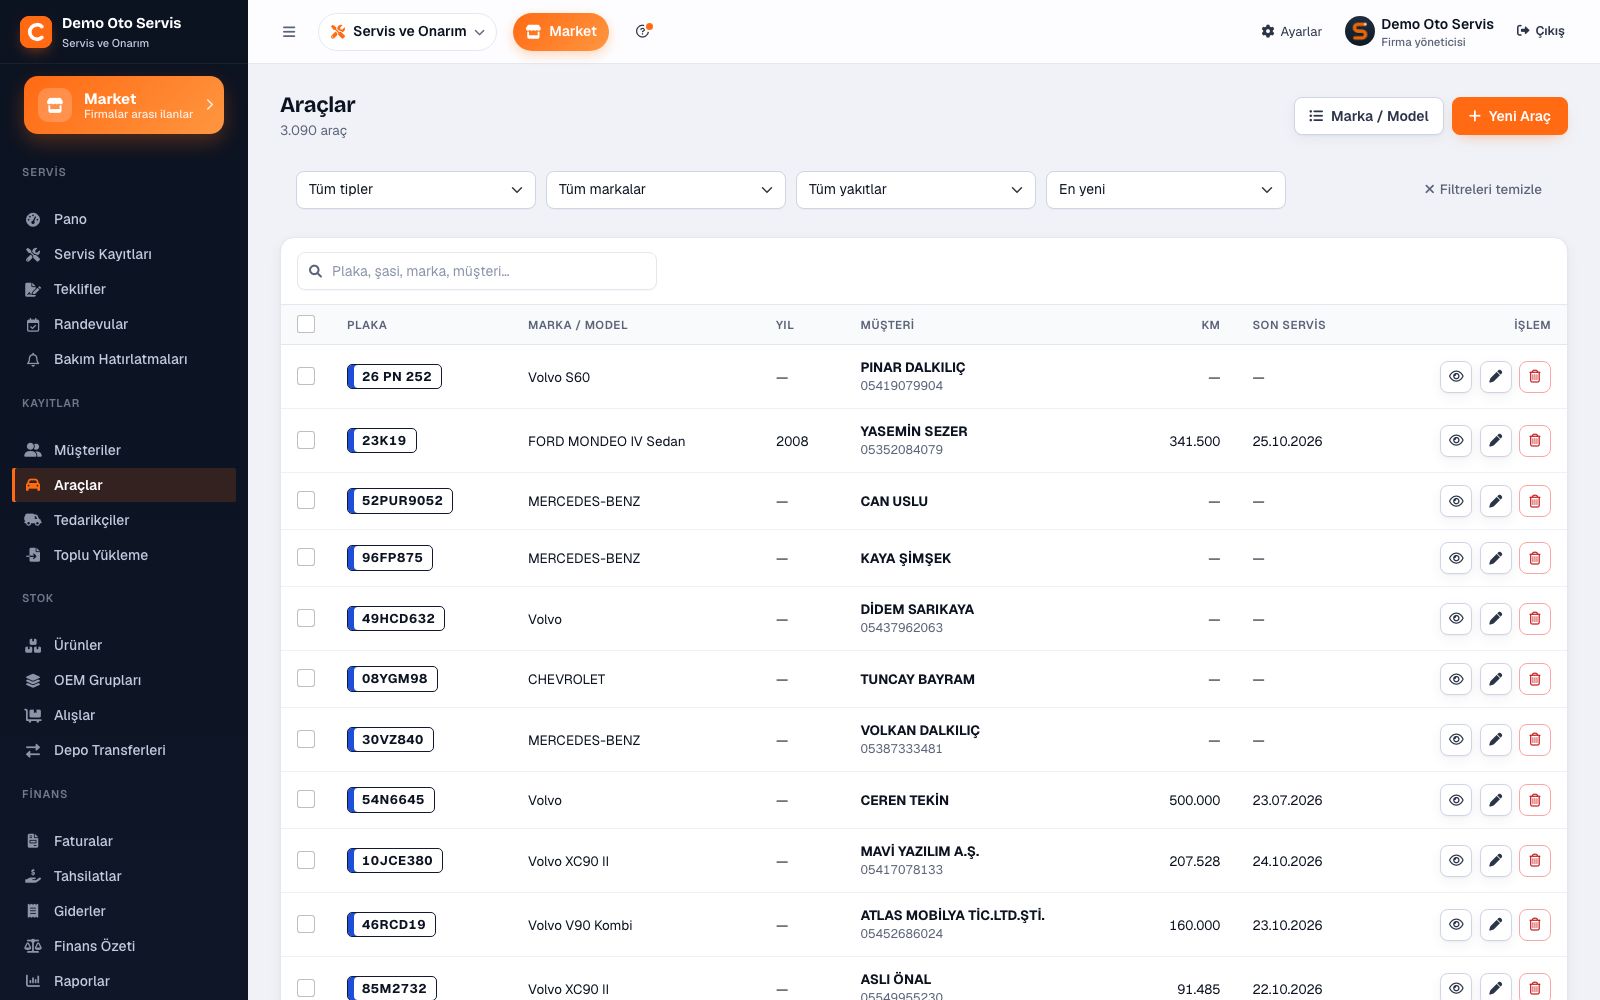Check the box next to 54N6645
The width and height of the screenshot is (1600, 1000).
click(306, 799)
